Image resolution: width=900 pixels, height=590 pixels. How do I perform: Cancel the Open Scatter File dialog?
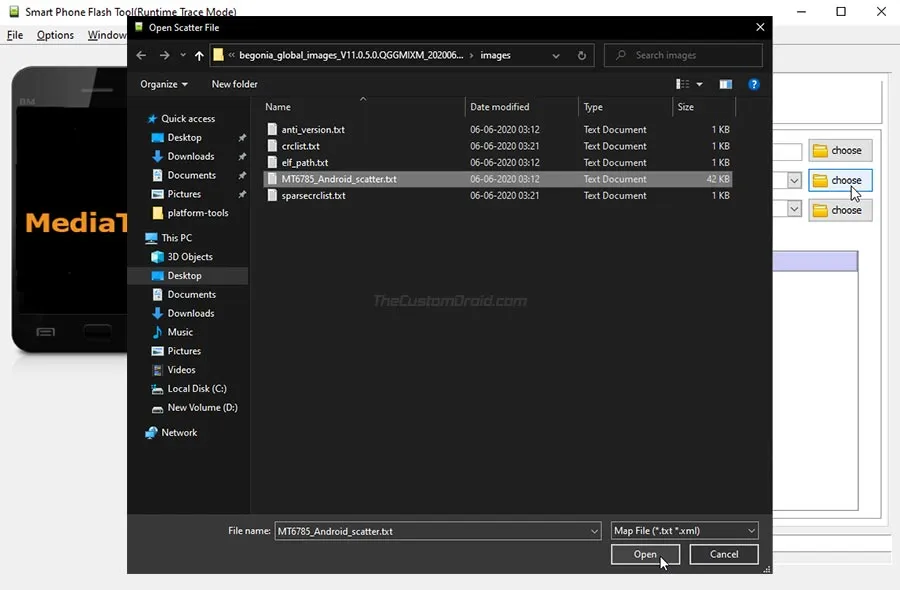[723, 554]
